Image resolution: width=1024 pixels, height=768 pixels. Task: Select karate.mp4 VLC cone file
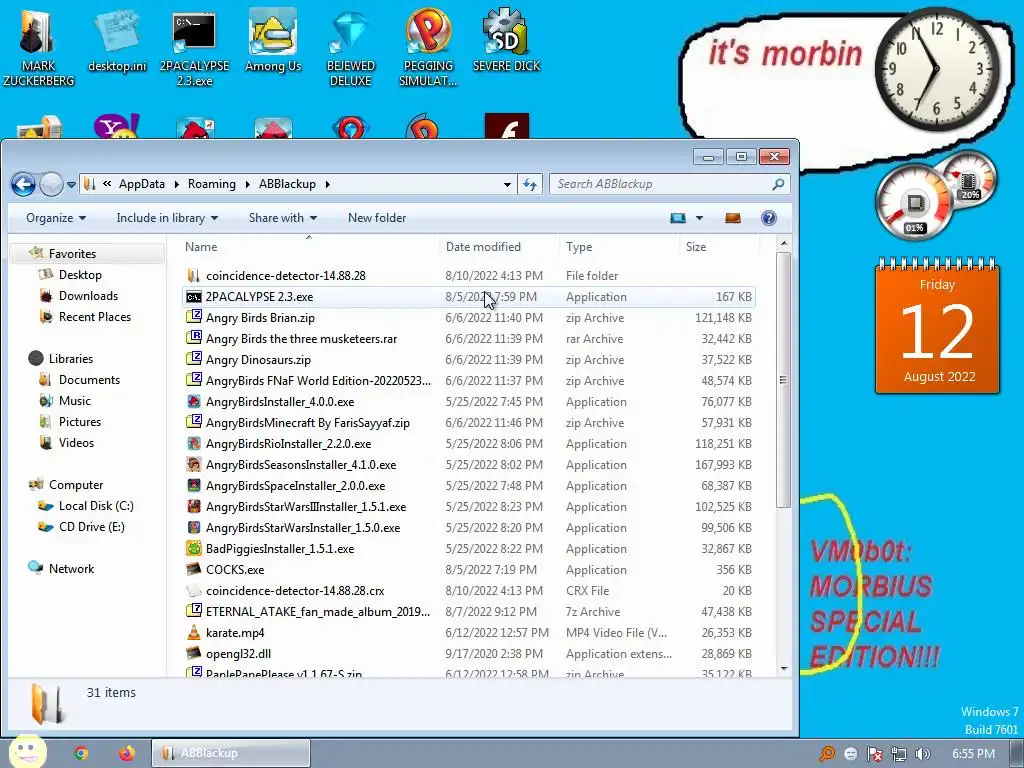pyautogui.click(x=469, y=633)
